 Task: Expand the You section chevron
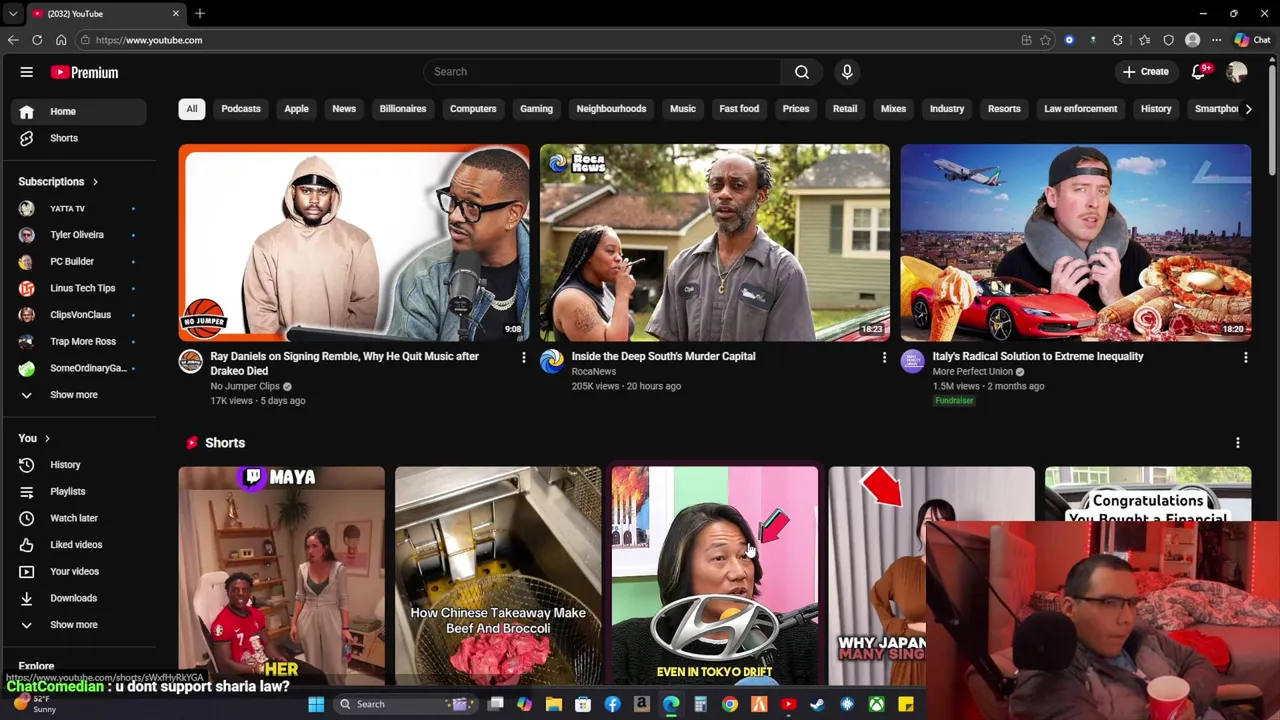[x=47, y=439]
